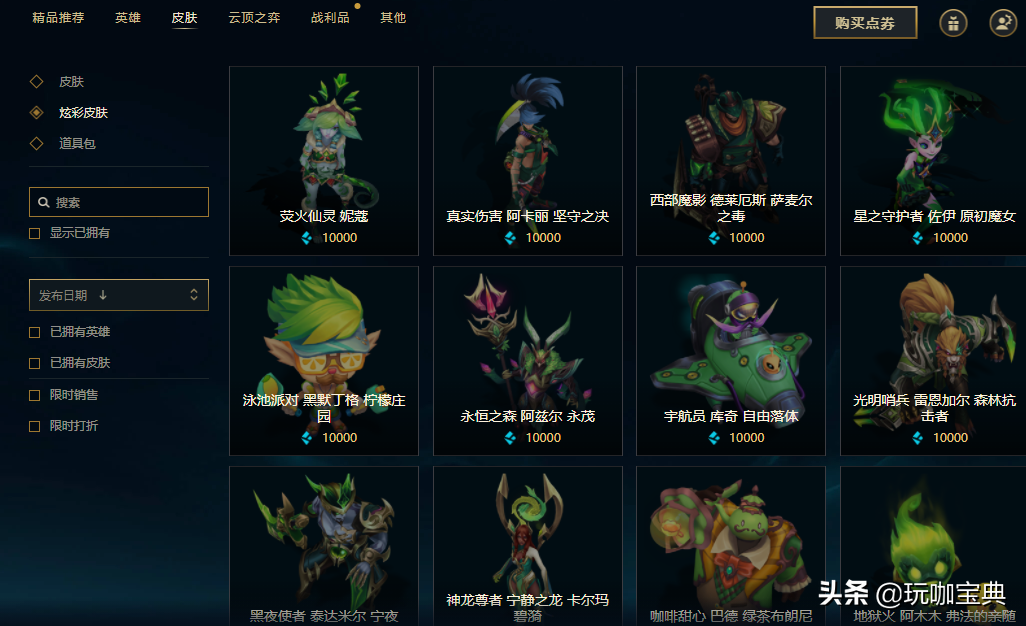Switch to the 英雄 tab
The height and width of the screenshot is (626, 1026).
tap(128, 18)
